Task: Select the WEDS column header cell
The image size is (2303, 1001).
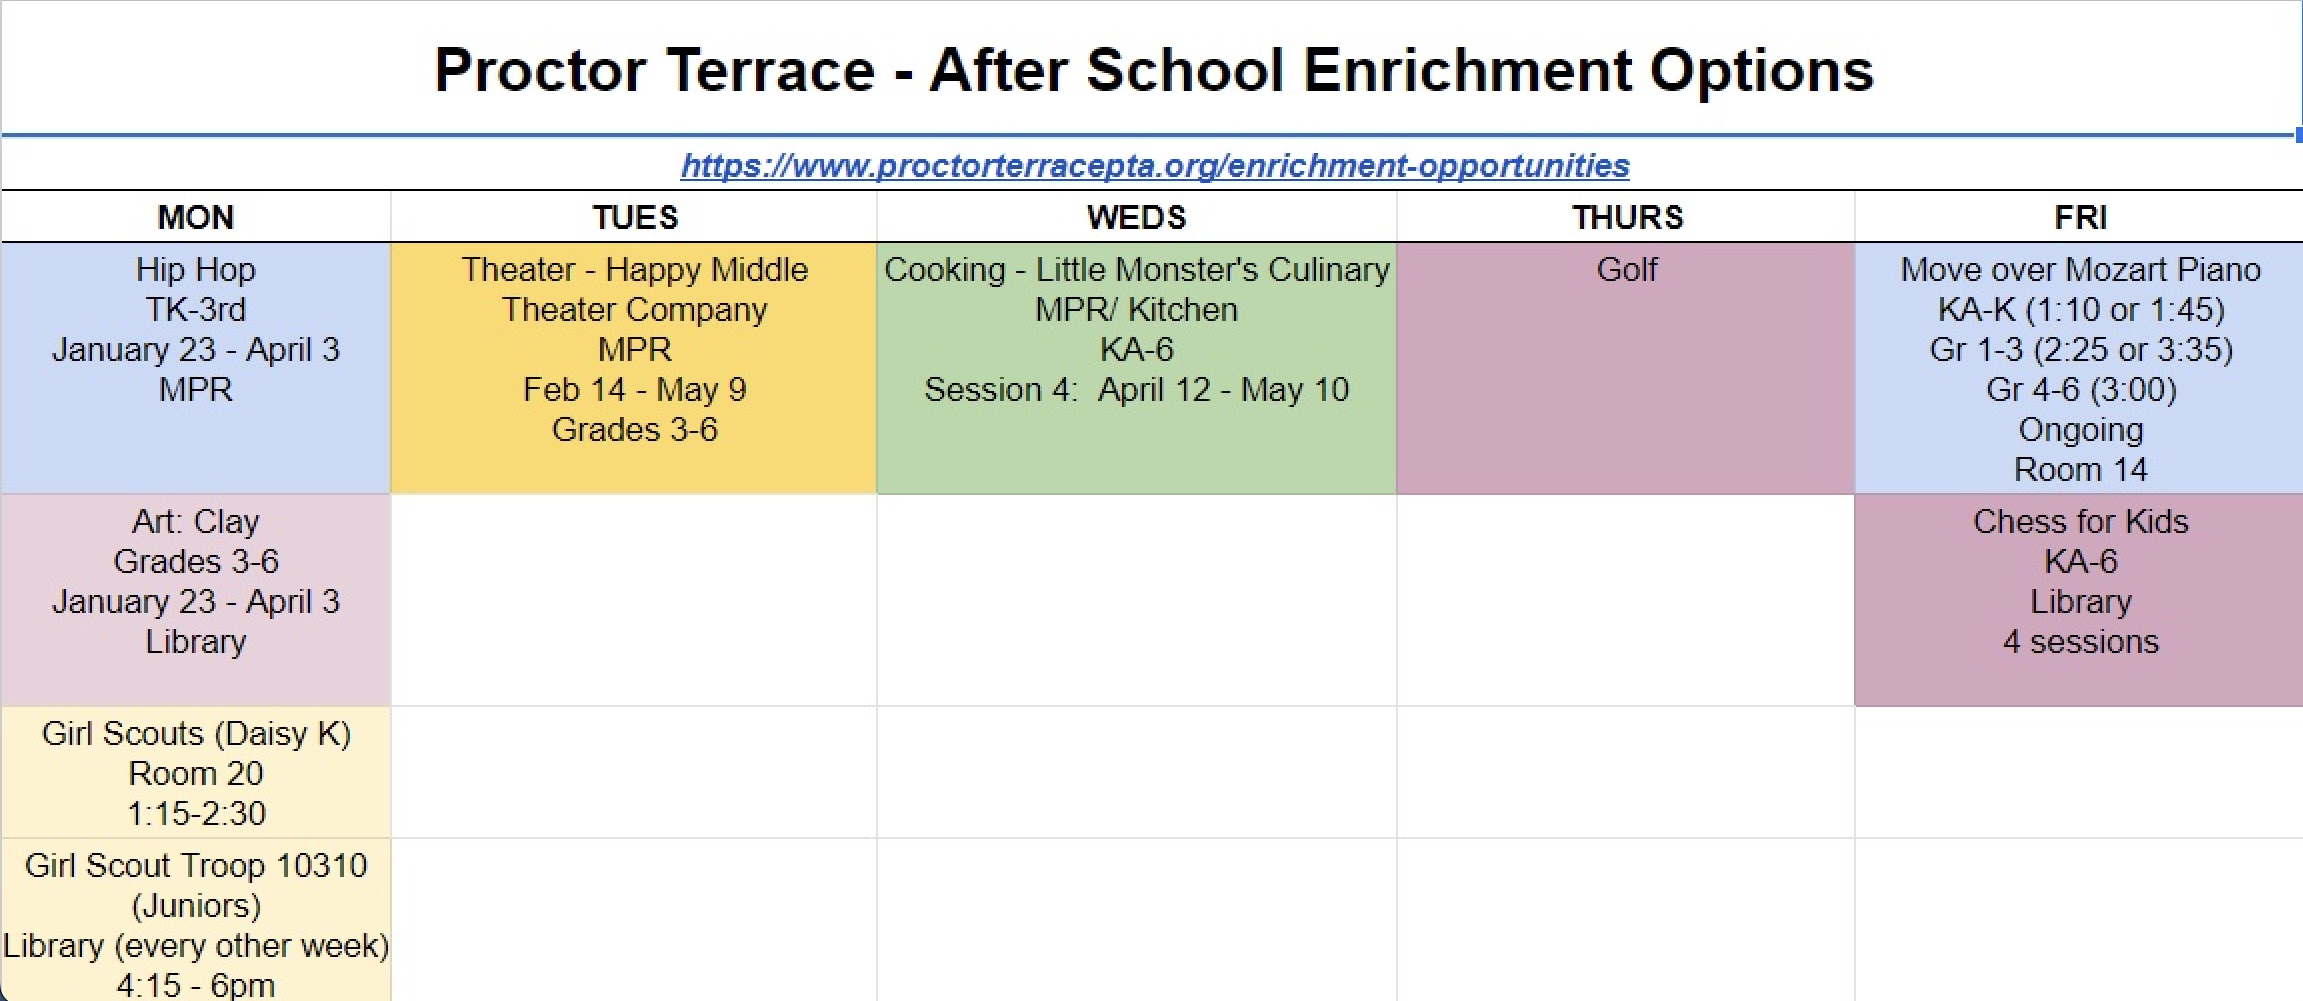Action: click(x=1137, y=217)
